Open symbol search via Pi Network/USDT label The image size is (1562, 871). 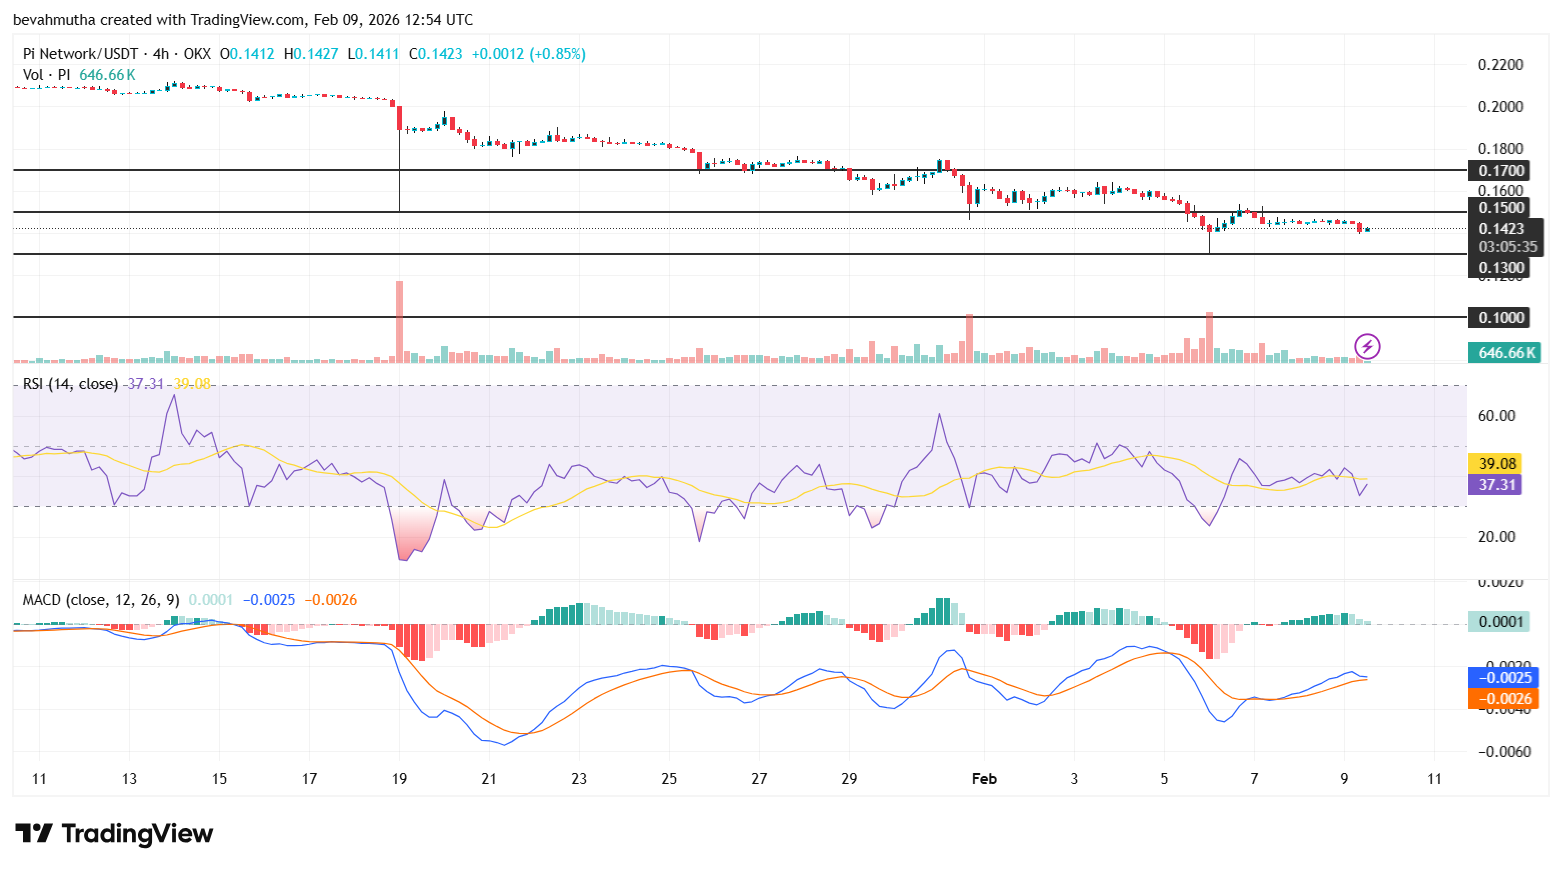point(78,53)
